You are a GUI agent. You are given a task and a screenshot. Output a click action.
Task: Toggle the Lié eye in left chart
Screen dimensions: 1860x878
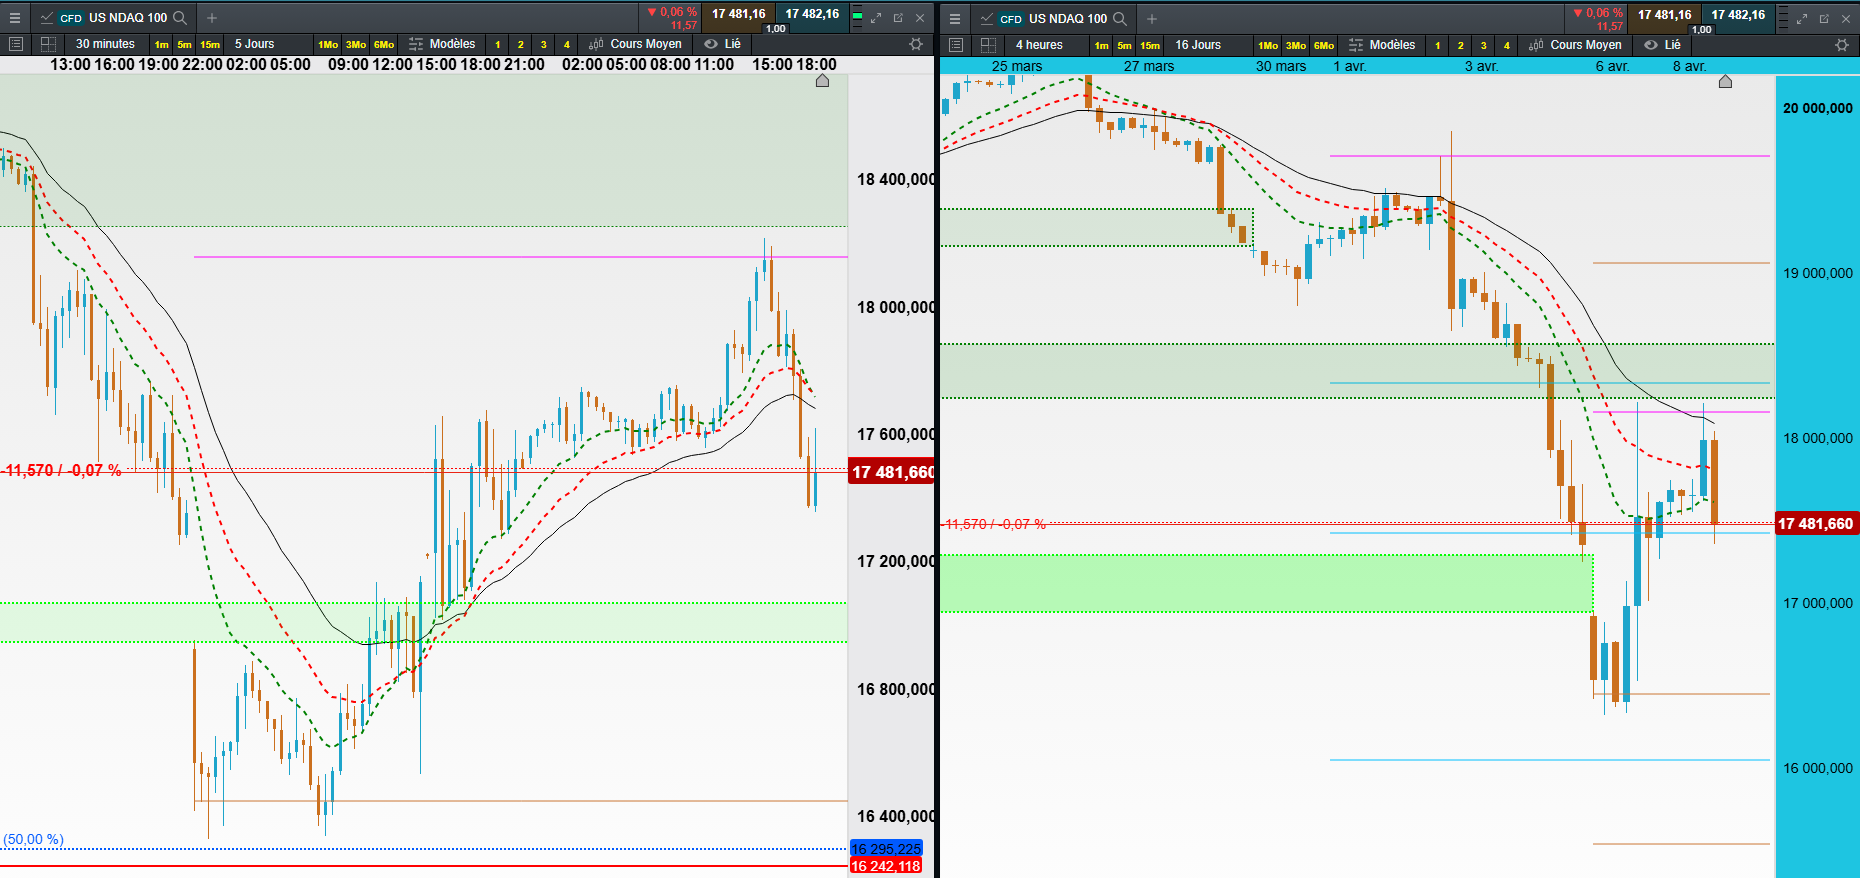pyautogui.click(x=722, y=44)
